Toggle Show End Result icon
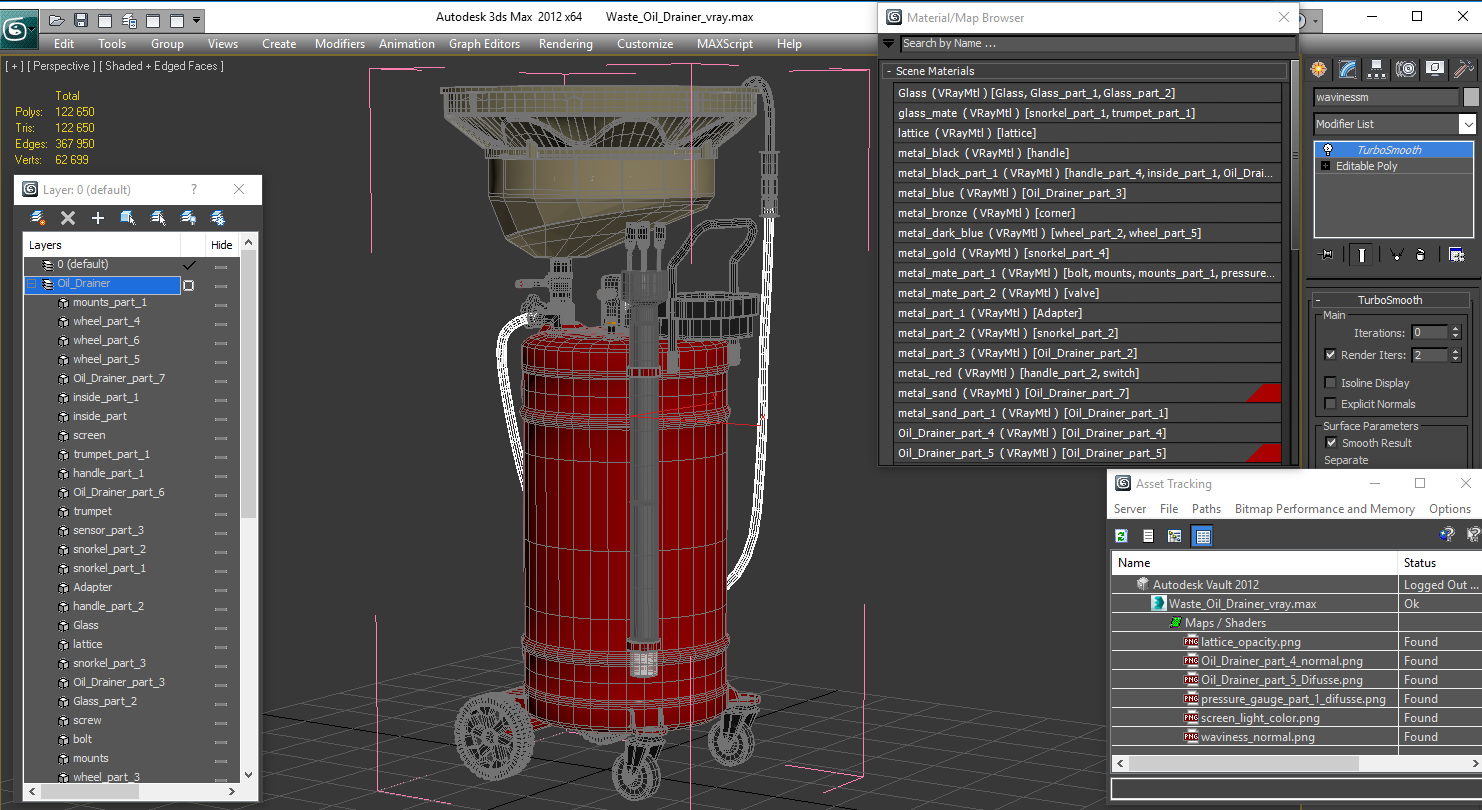Image resolution: width=1482 pixels, height=810 pixels. click(x=1362, y=254)
